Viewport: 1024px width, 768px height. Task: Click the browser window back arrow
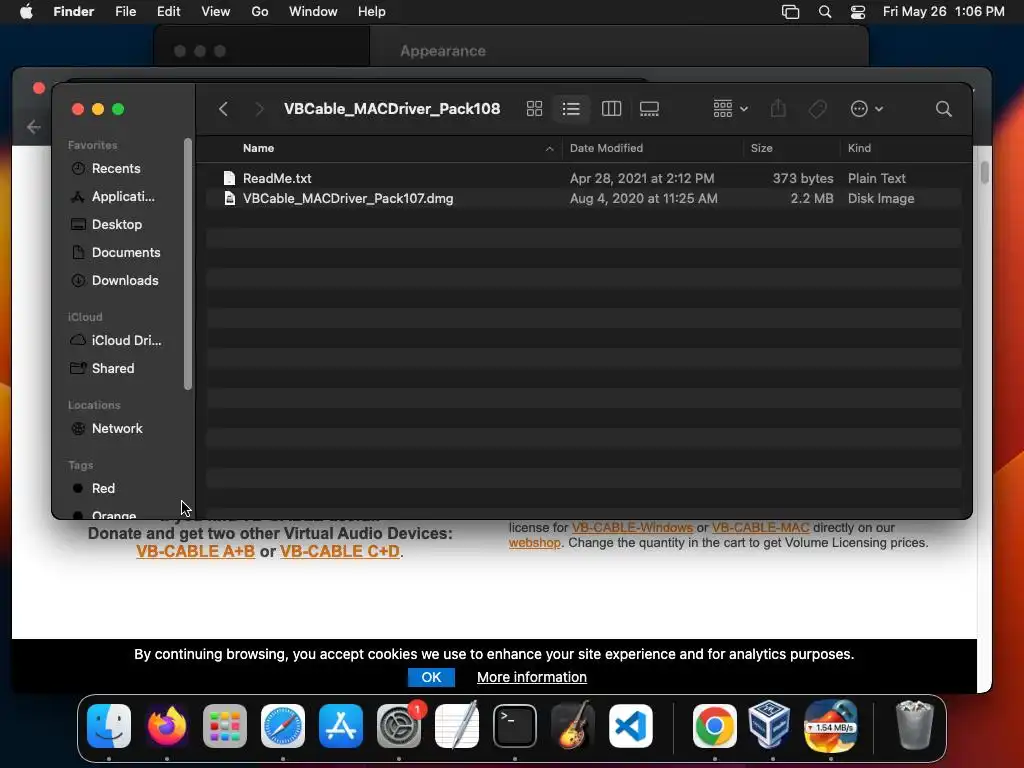point(33,127)
